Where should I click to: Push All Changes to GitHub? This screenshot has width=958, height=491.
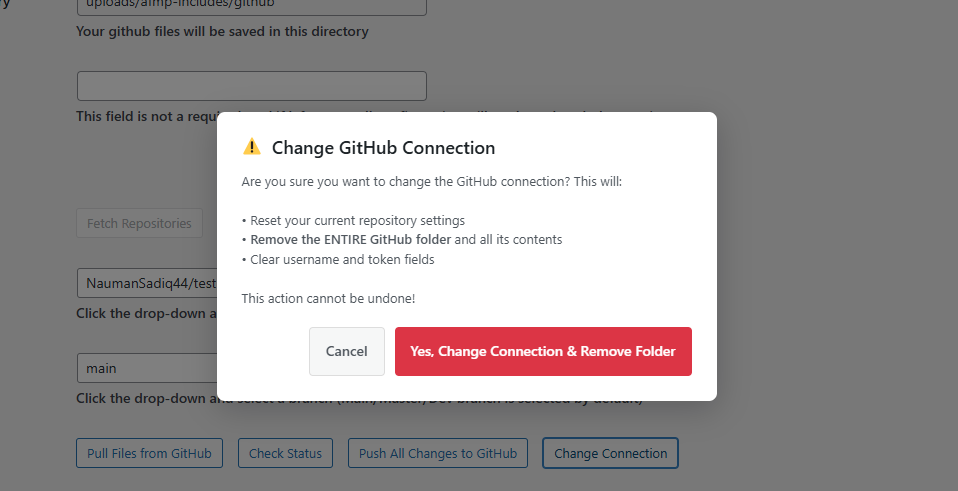coord(438,453)
